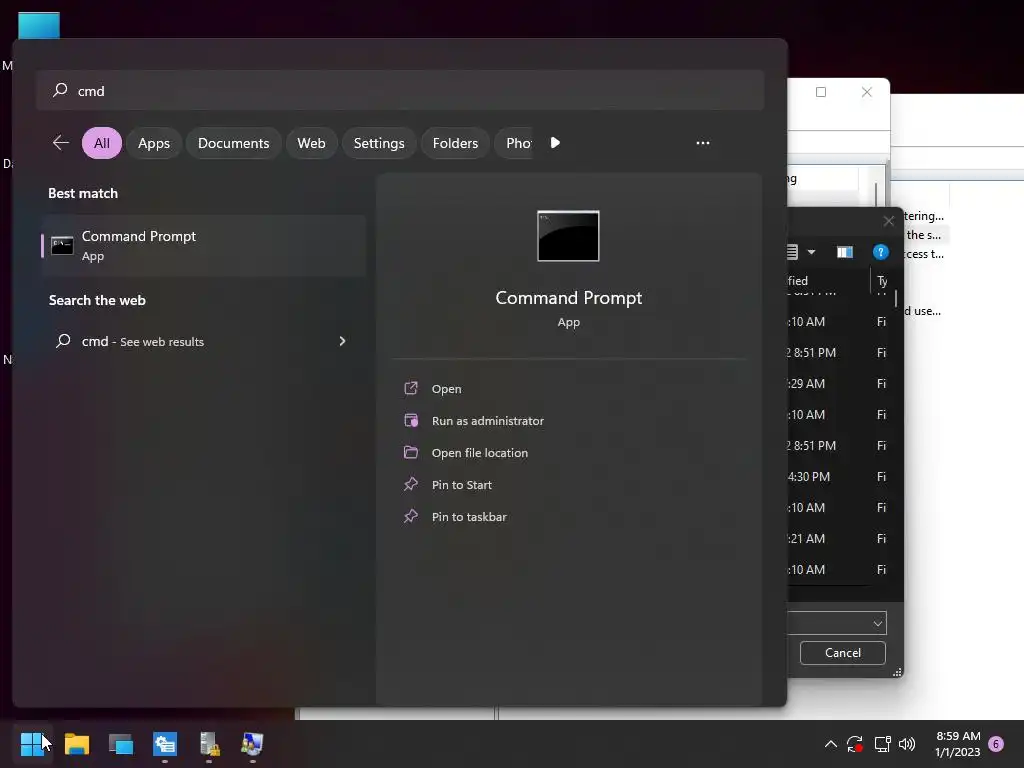Go back using the arrow icon
The width and height of the screenshot is (1024, 768).
61,142
